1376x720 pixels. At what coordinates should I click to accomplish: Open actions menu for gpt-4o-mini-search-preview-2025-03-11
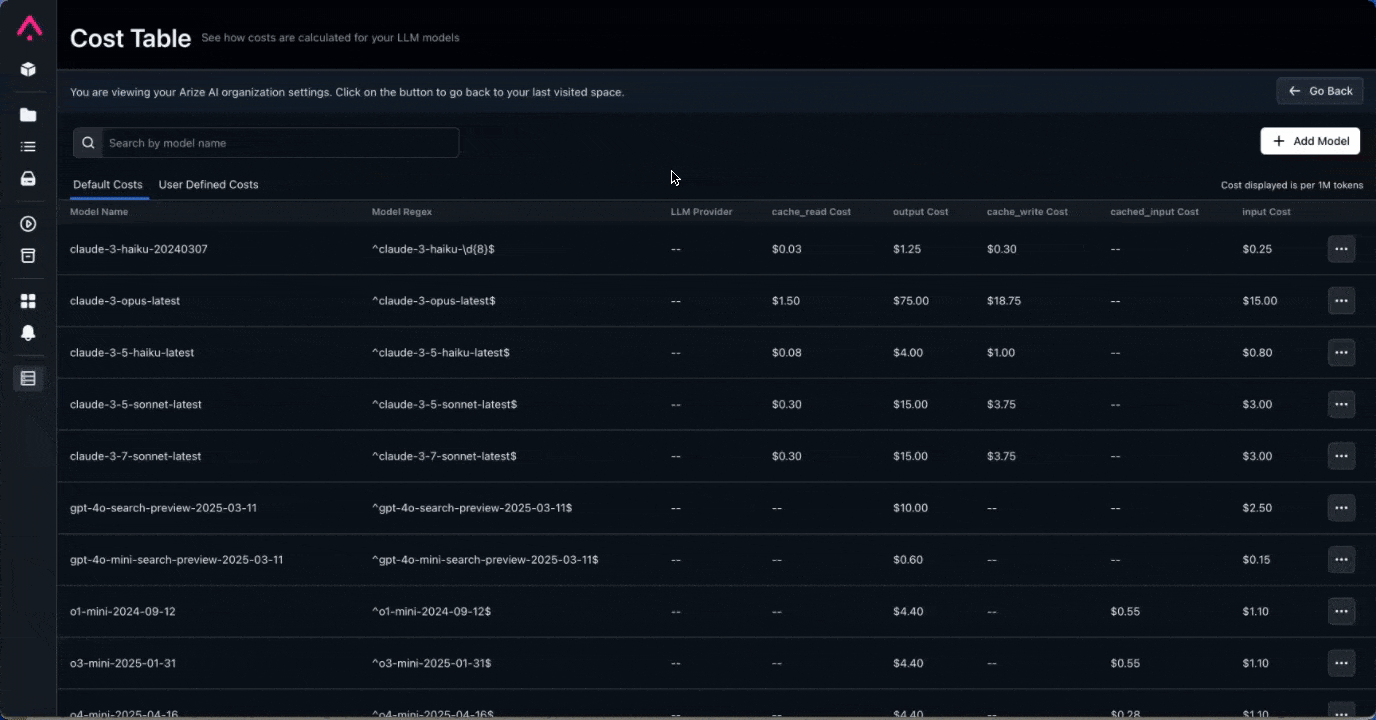coord(1341,560)
